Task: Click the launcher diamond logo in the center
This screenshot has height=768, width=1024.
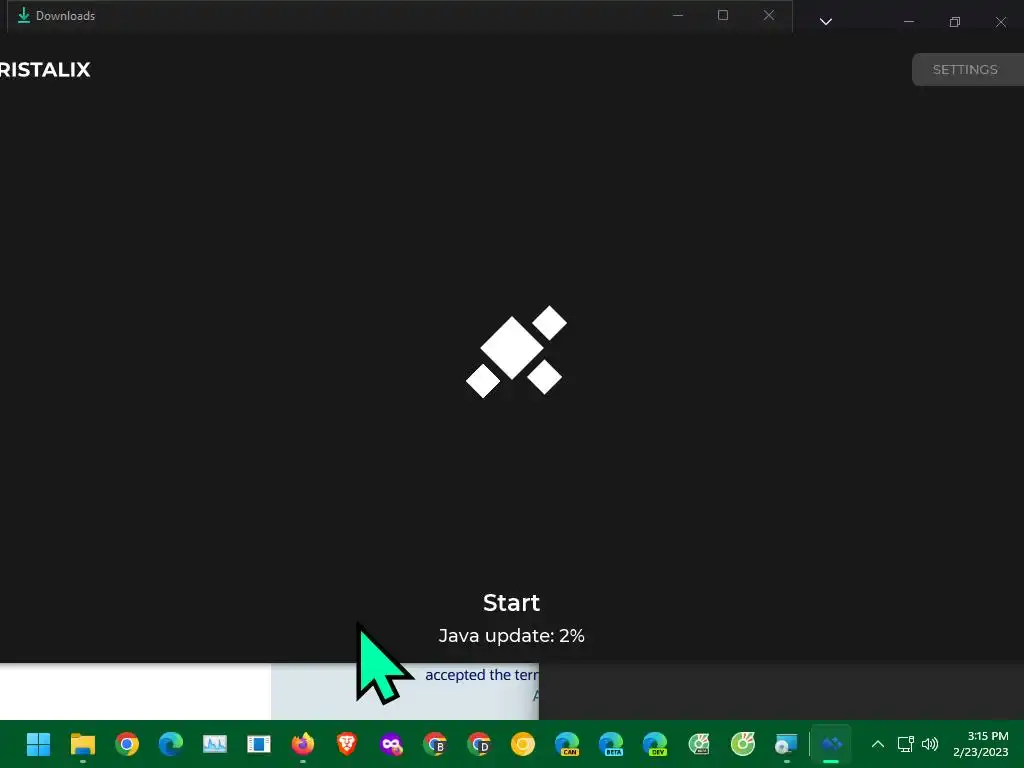Action: 516,351
